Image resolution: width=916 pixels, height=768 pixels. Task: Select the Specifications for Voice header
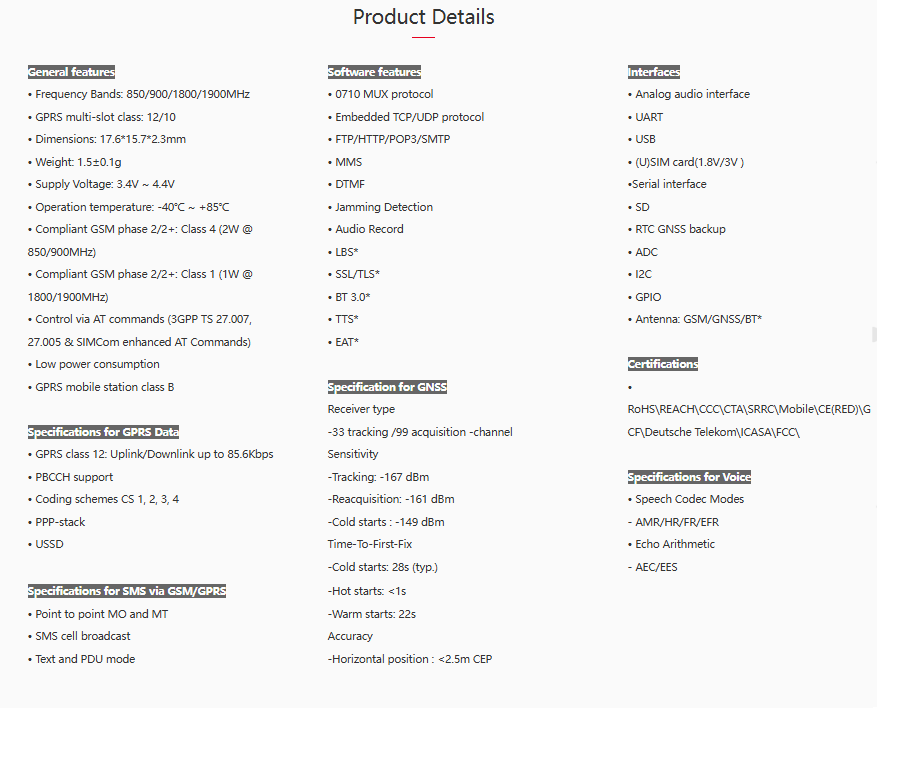[689, 477]
